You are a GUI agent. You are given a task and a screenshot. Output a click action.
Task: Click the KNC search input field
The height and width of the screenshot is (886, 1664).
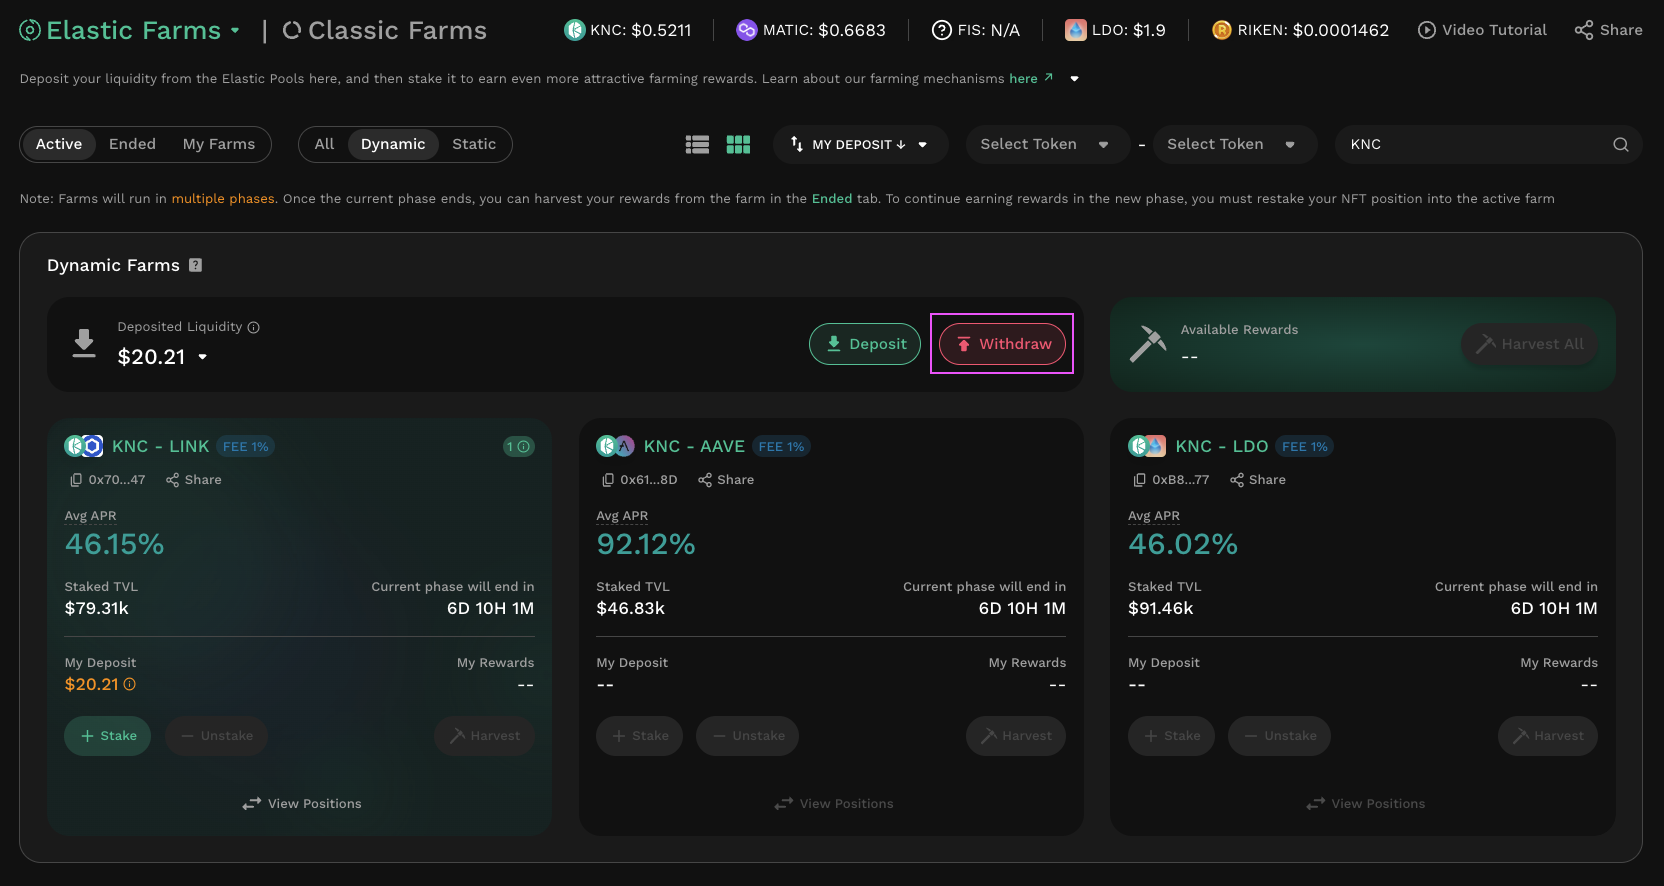tap(1470, 145)
